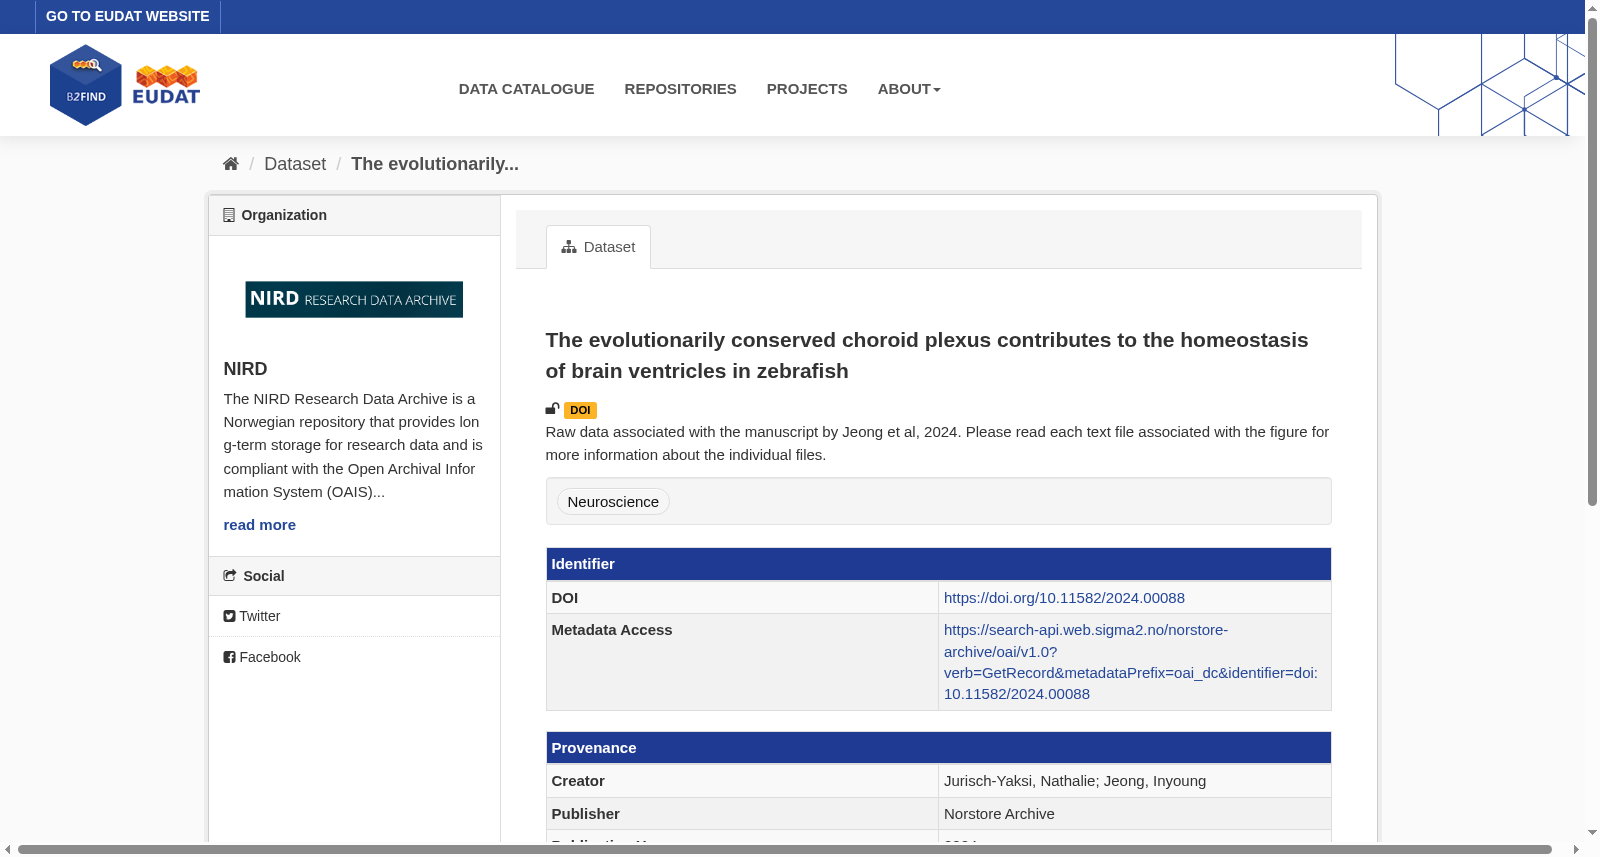The height and width of the screenshot is (857, 1600).
Task: Click the open-access unlock icon
Action: [552, 409]
